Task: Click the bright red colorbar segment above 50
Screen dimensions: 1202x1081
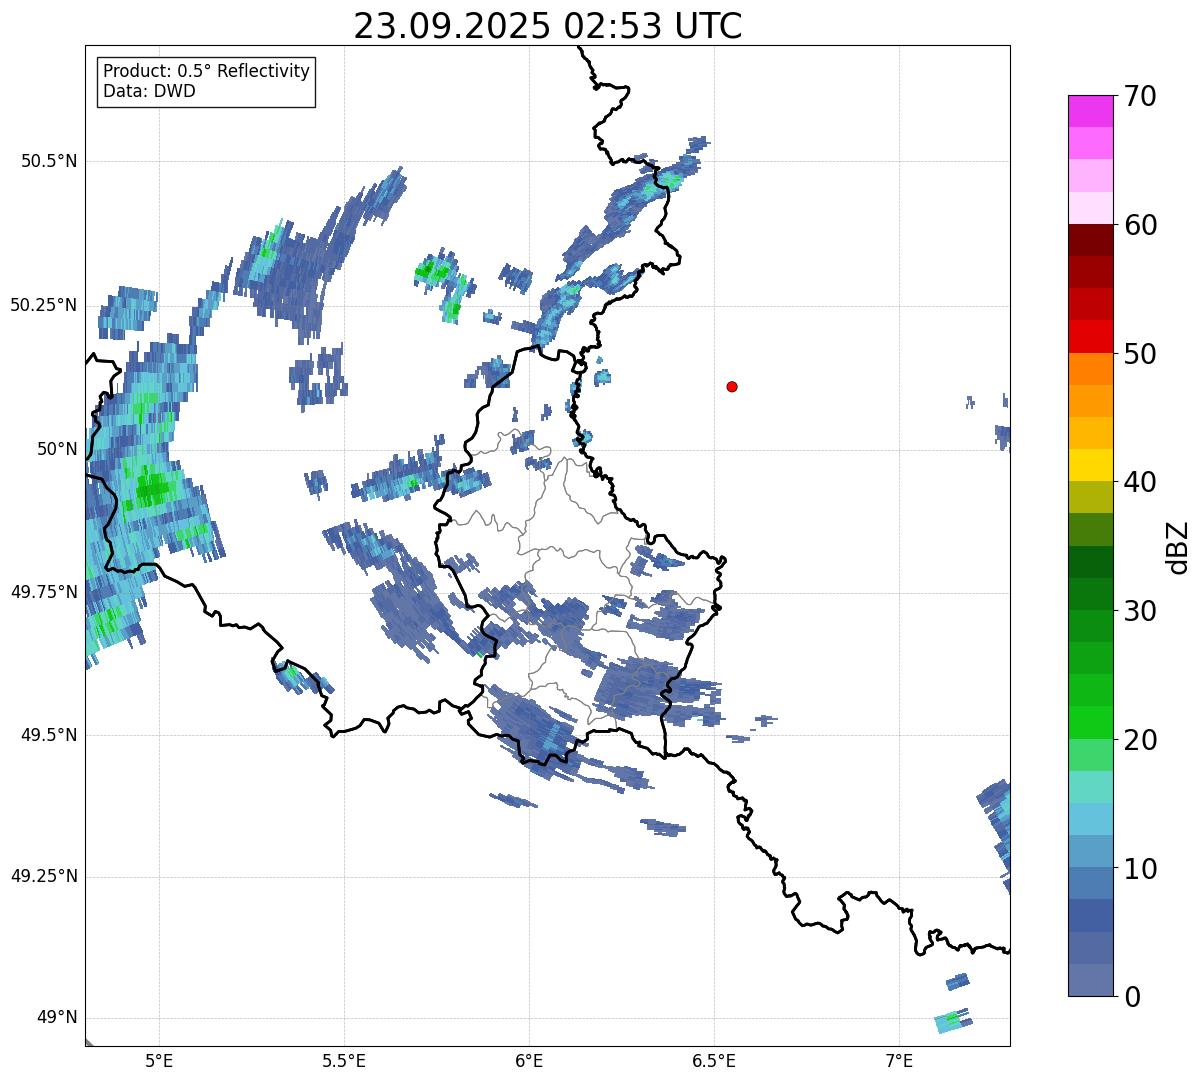Action: pos(1090,336)
